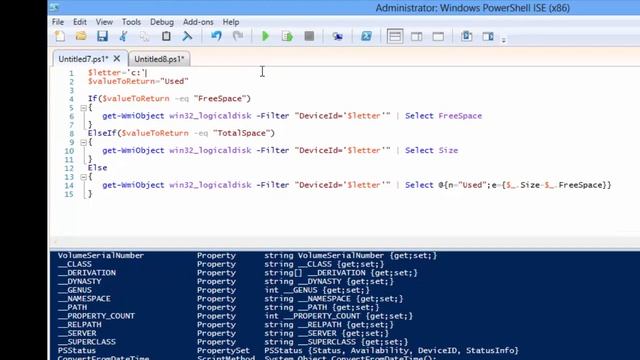Switch to the Untitled8.ps1 tab

[x=159, y=59]
